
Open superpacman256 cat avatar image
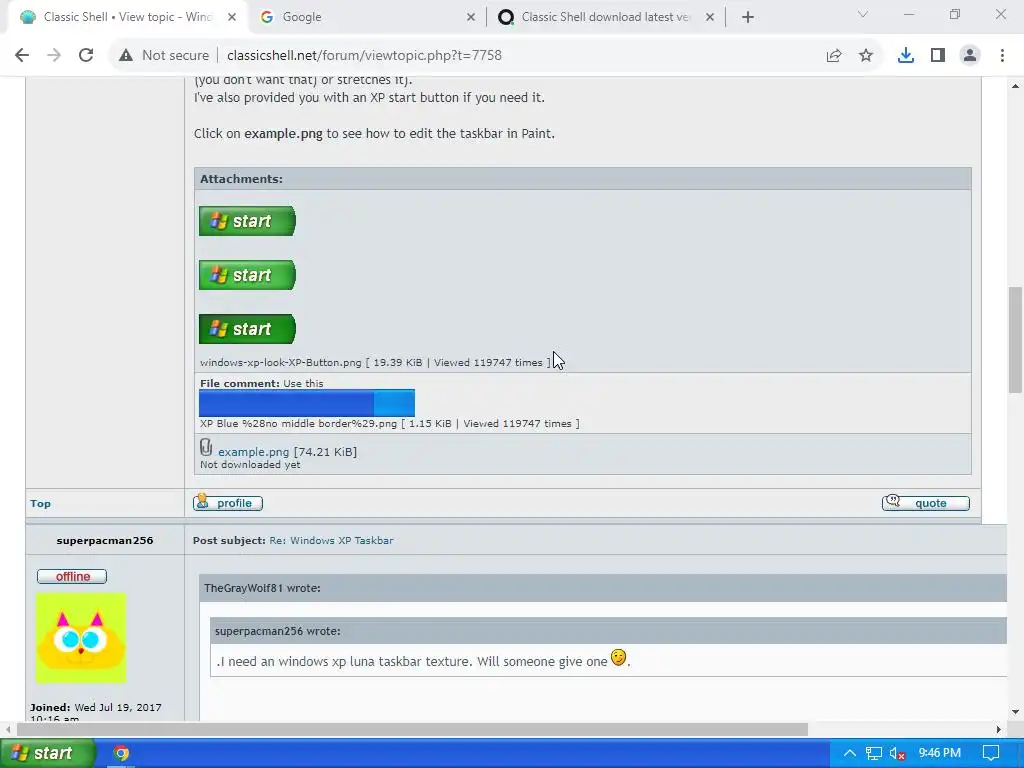tap(81, 638)
